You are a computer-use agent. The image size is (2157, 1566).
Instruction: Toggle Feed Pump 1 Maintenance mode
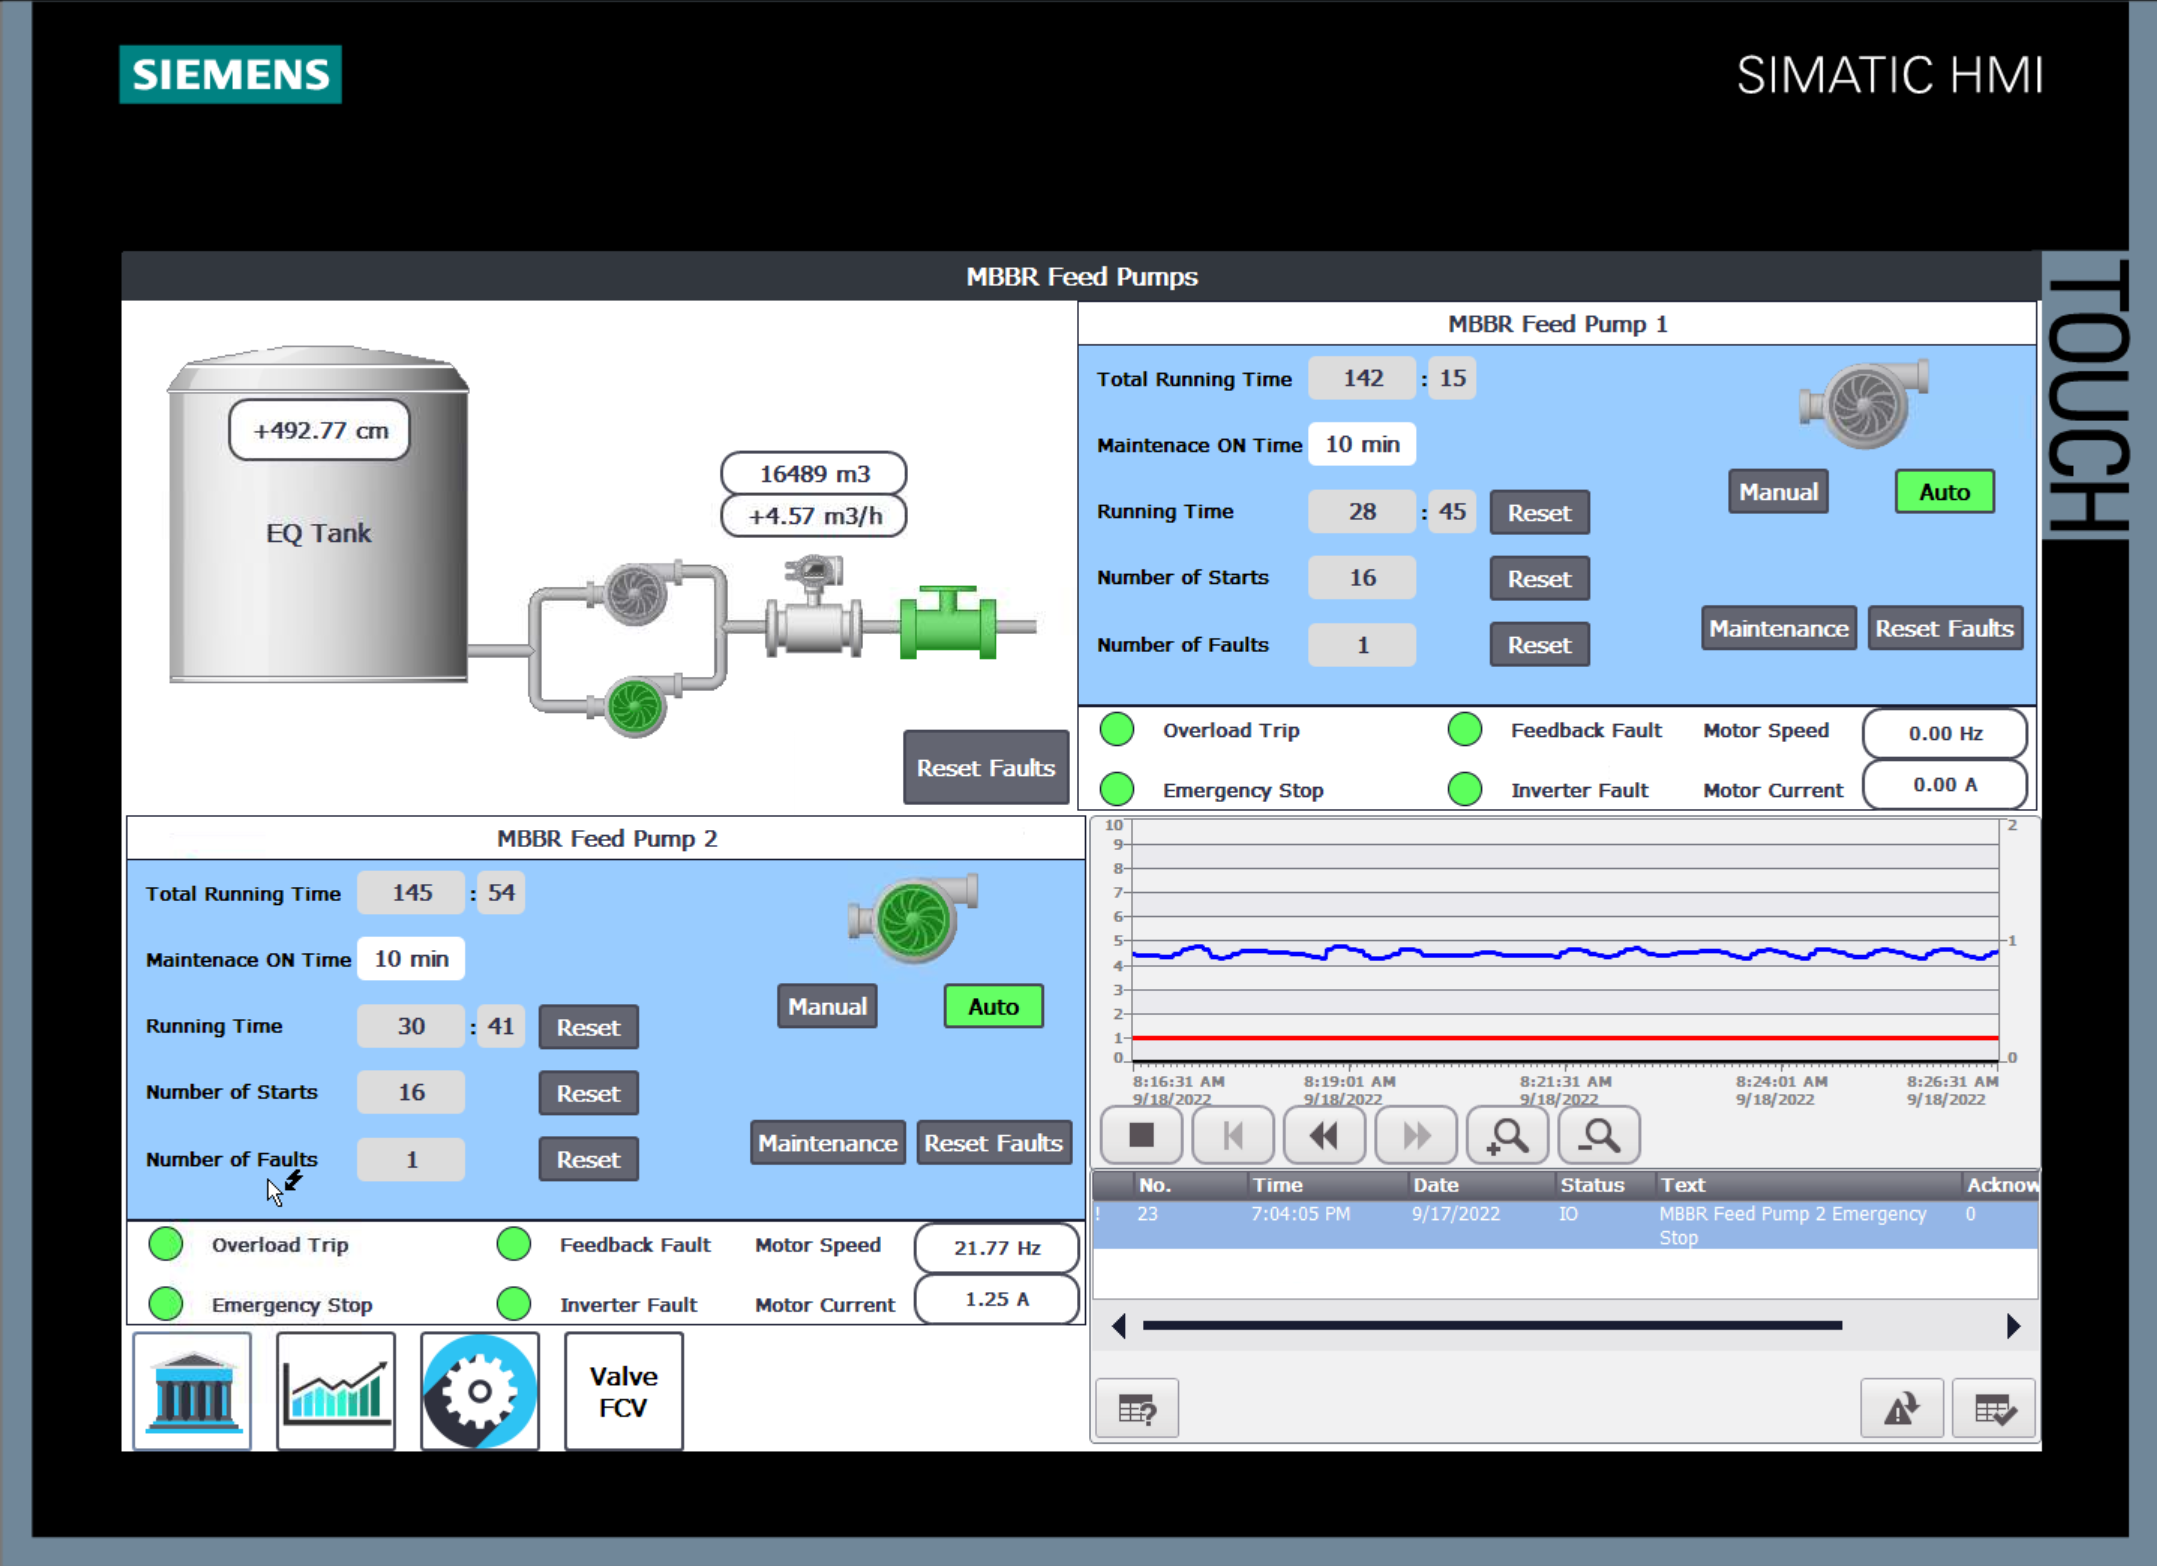(x=1778, y=628)
